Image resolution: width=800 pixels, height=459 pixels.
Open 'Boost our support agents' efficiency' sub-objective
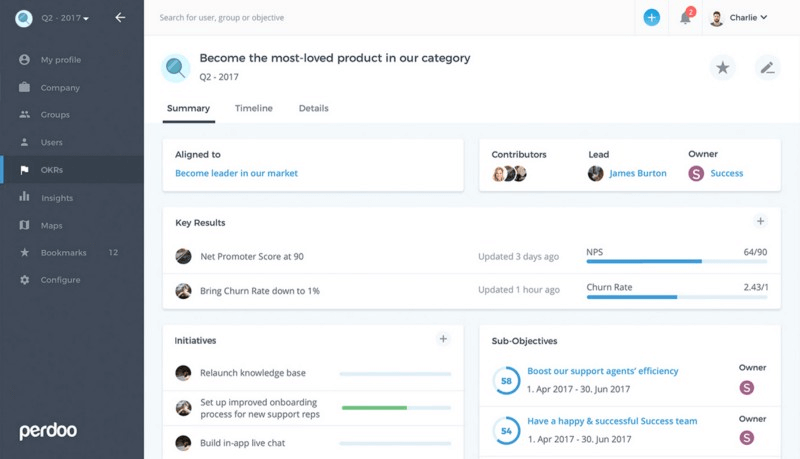(602, 371)
